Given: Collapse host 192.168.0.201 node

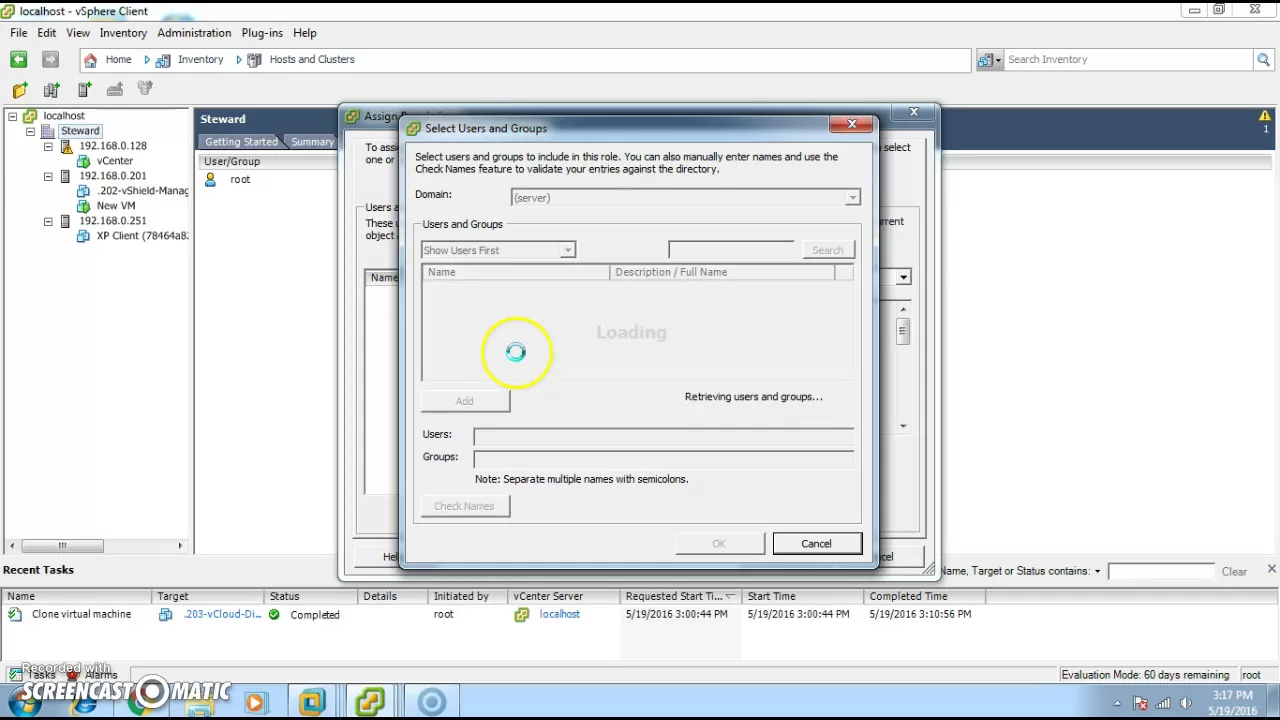Looking at the screenshot, I should click(48, 176).
